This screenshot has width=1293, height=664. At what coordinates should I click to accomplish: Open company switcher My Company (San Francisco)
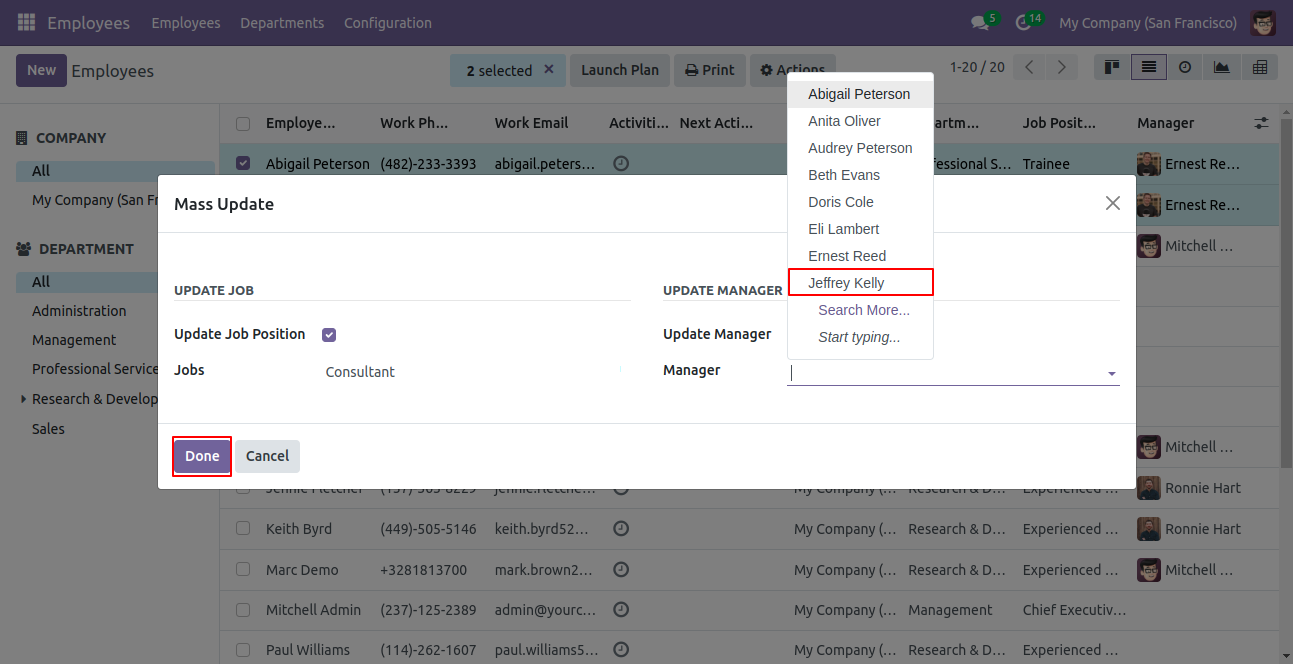coord(1148,23)
